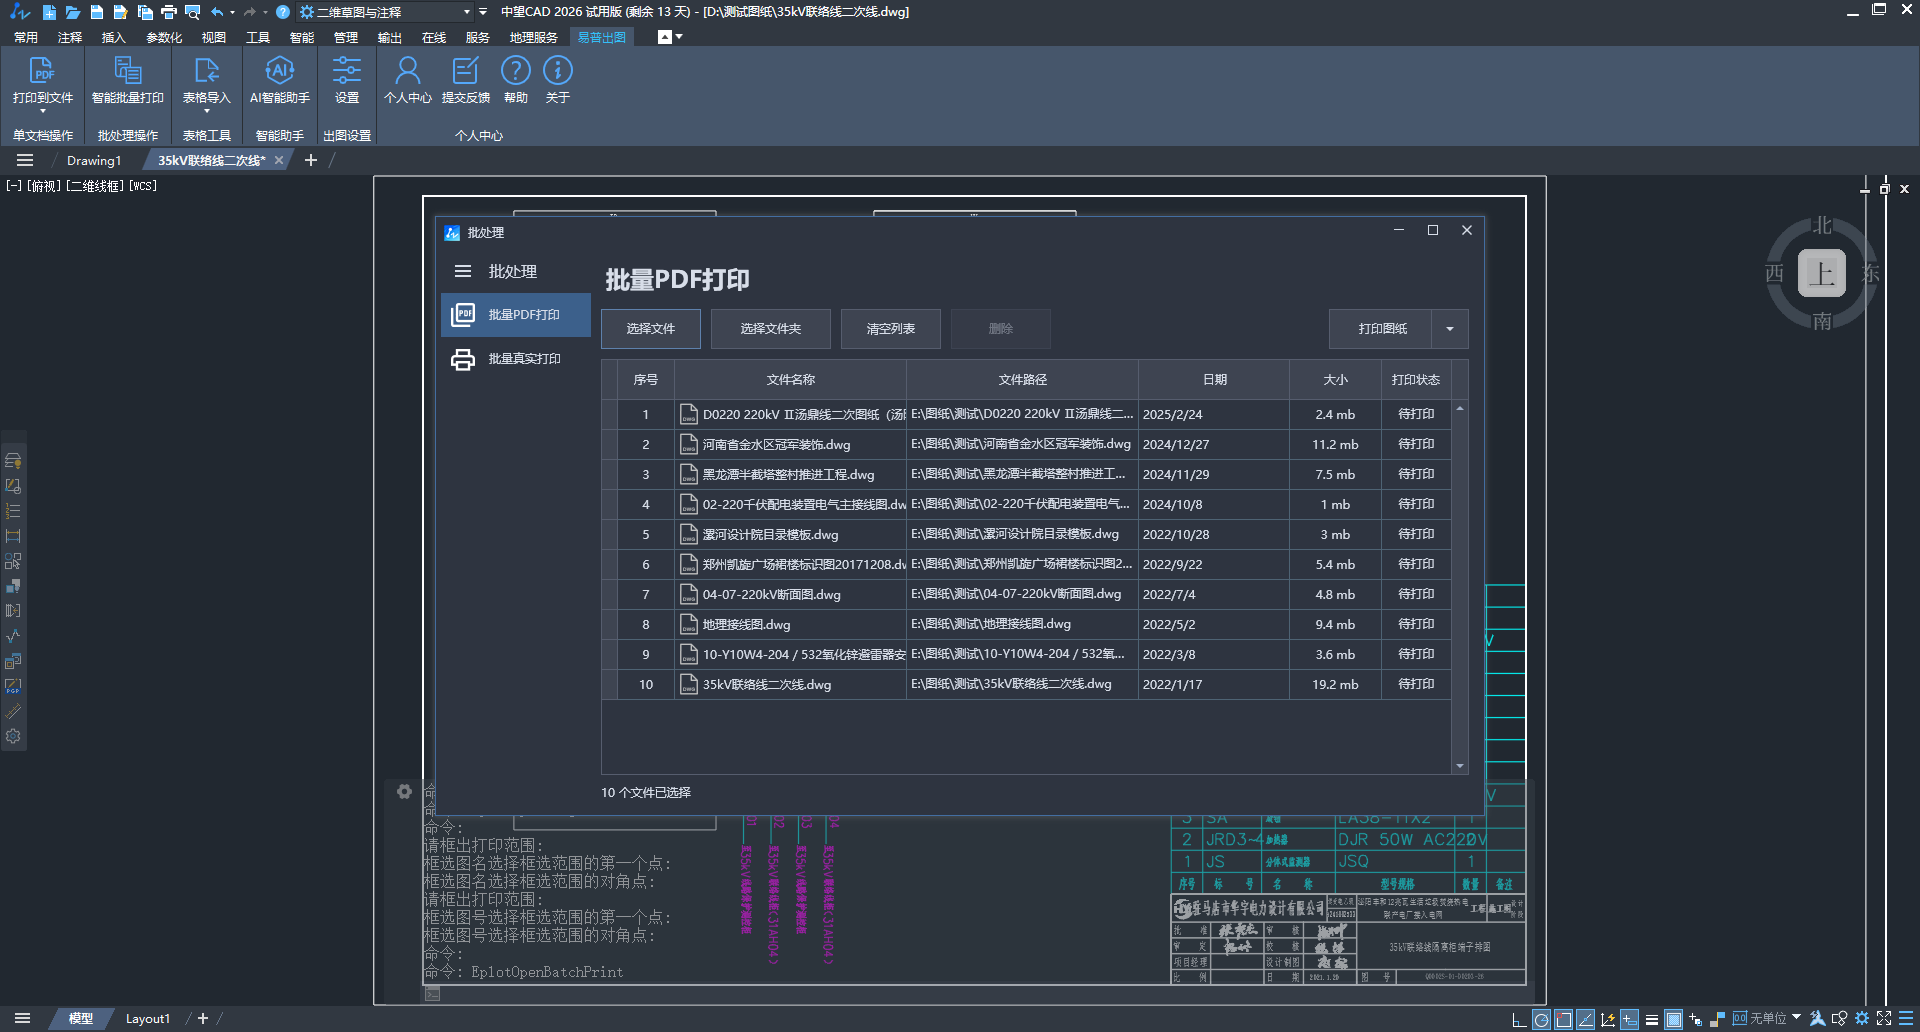The image size is (1920, 1032).
Task: Click the 提交反馈 icon
Action: click(x=465, y=72)
